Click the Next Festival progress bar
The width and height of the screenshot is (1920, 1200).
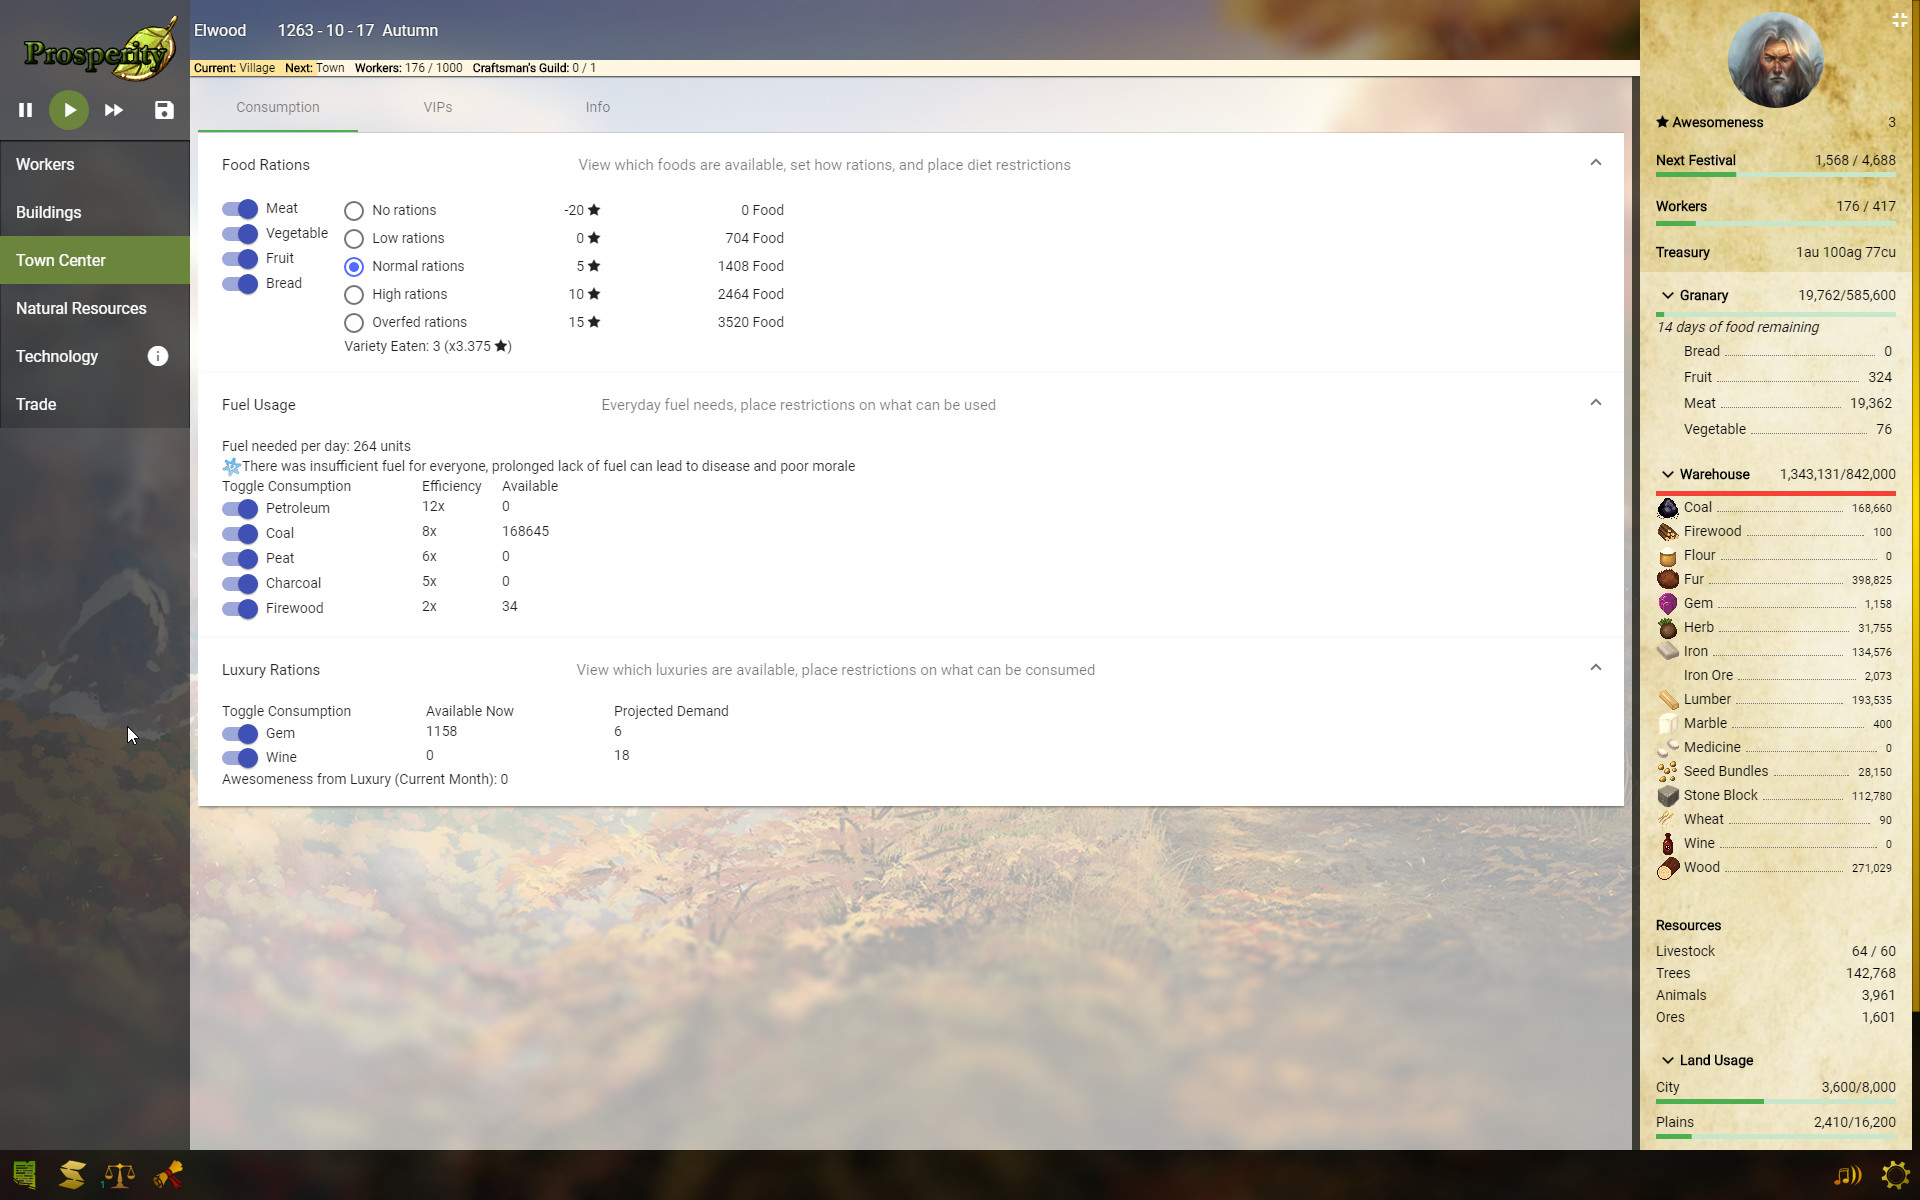1775,173
